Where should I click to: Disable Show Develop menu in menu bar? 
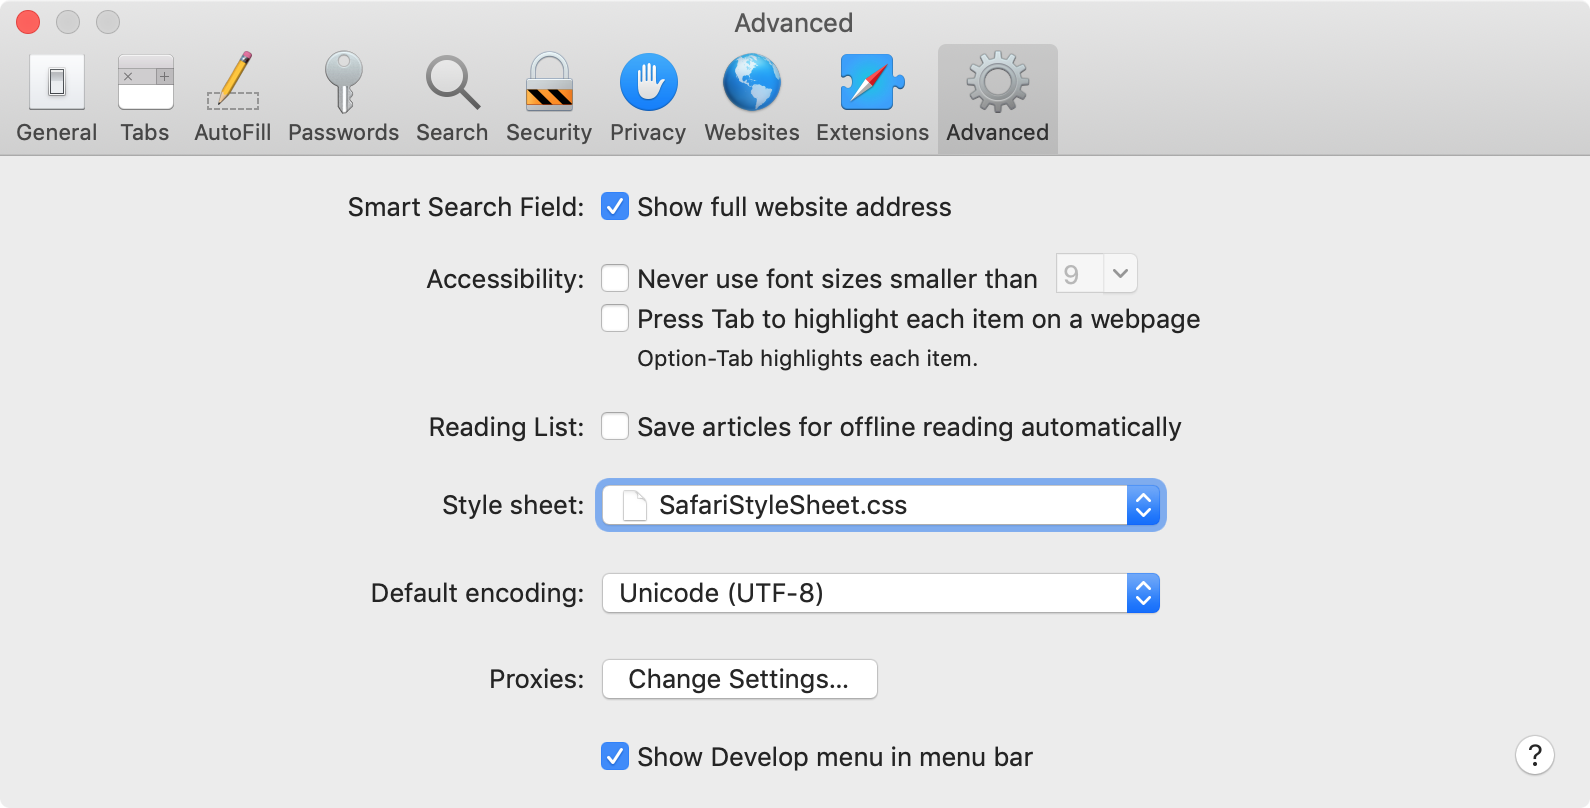[x=615, y=757]
